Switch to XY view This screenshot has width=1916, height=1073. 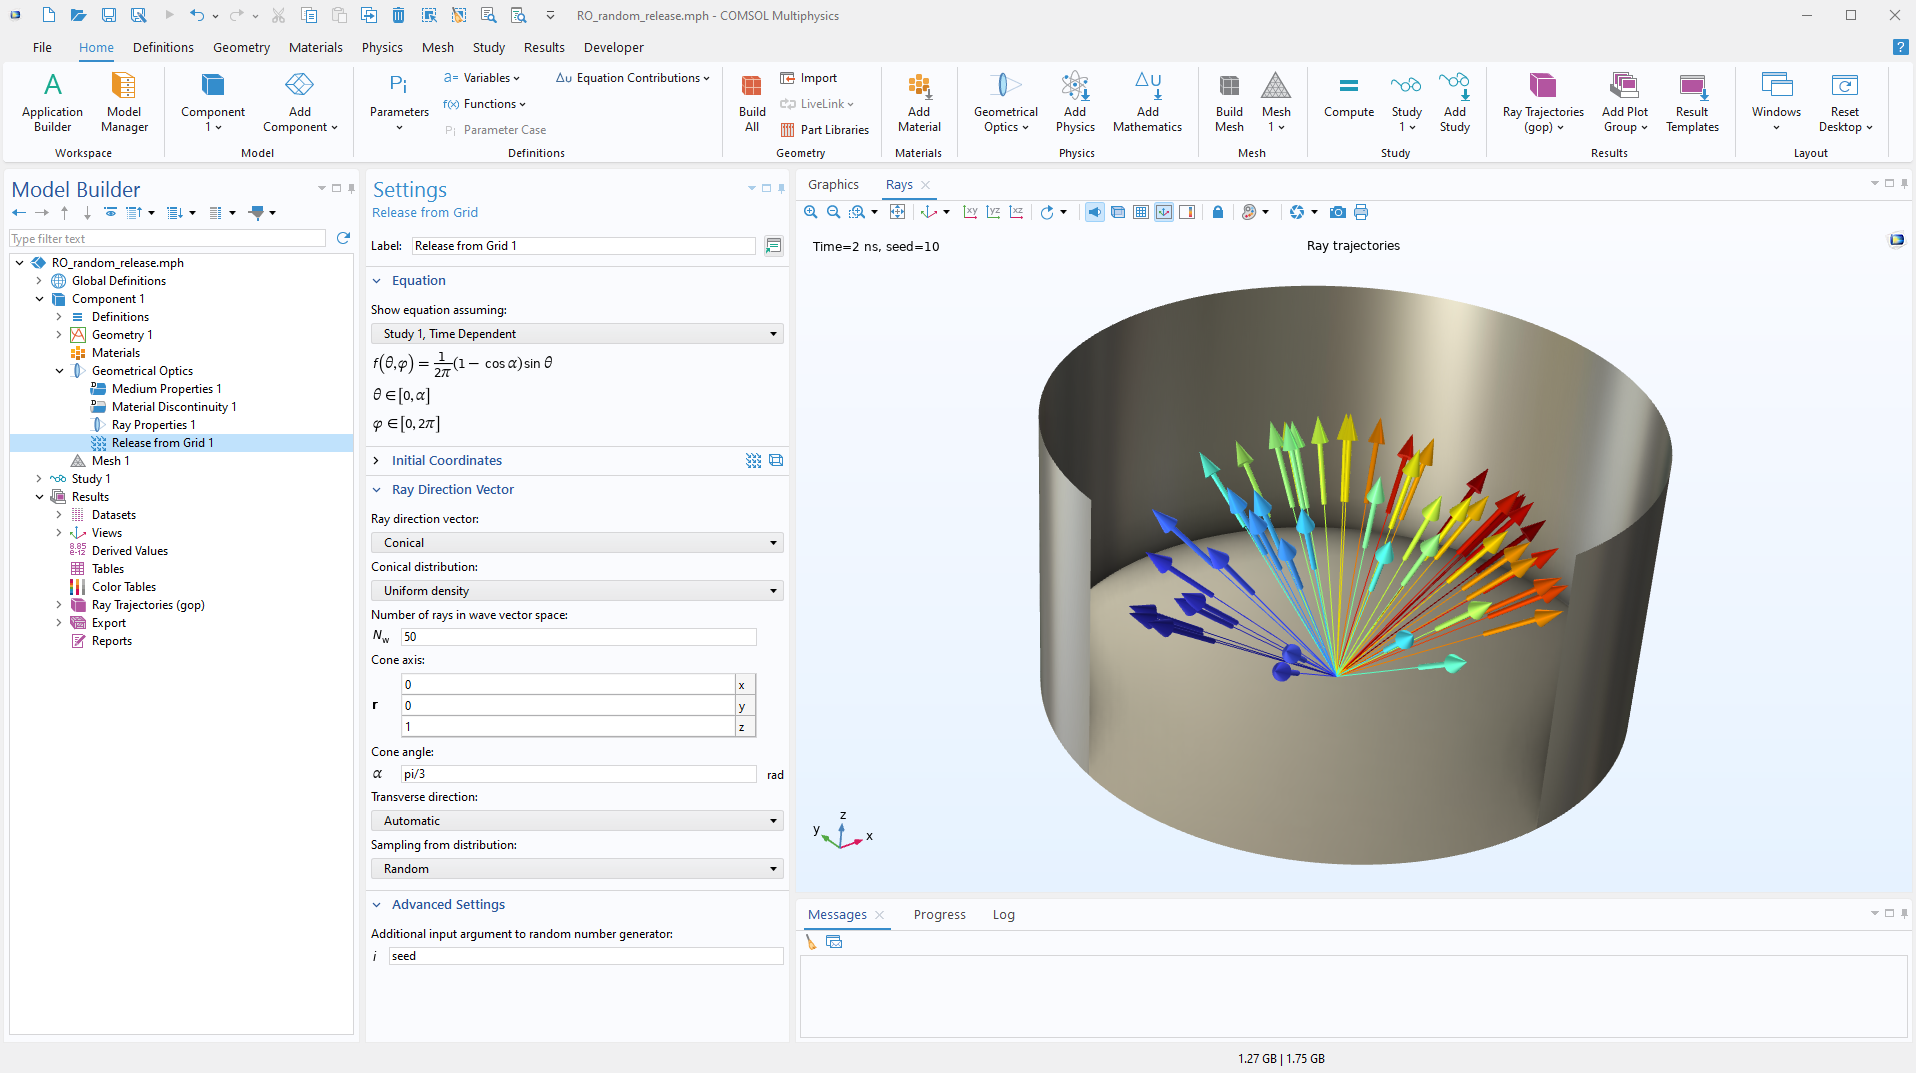(x=969, y=212)
